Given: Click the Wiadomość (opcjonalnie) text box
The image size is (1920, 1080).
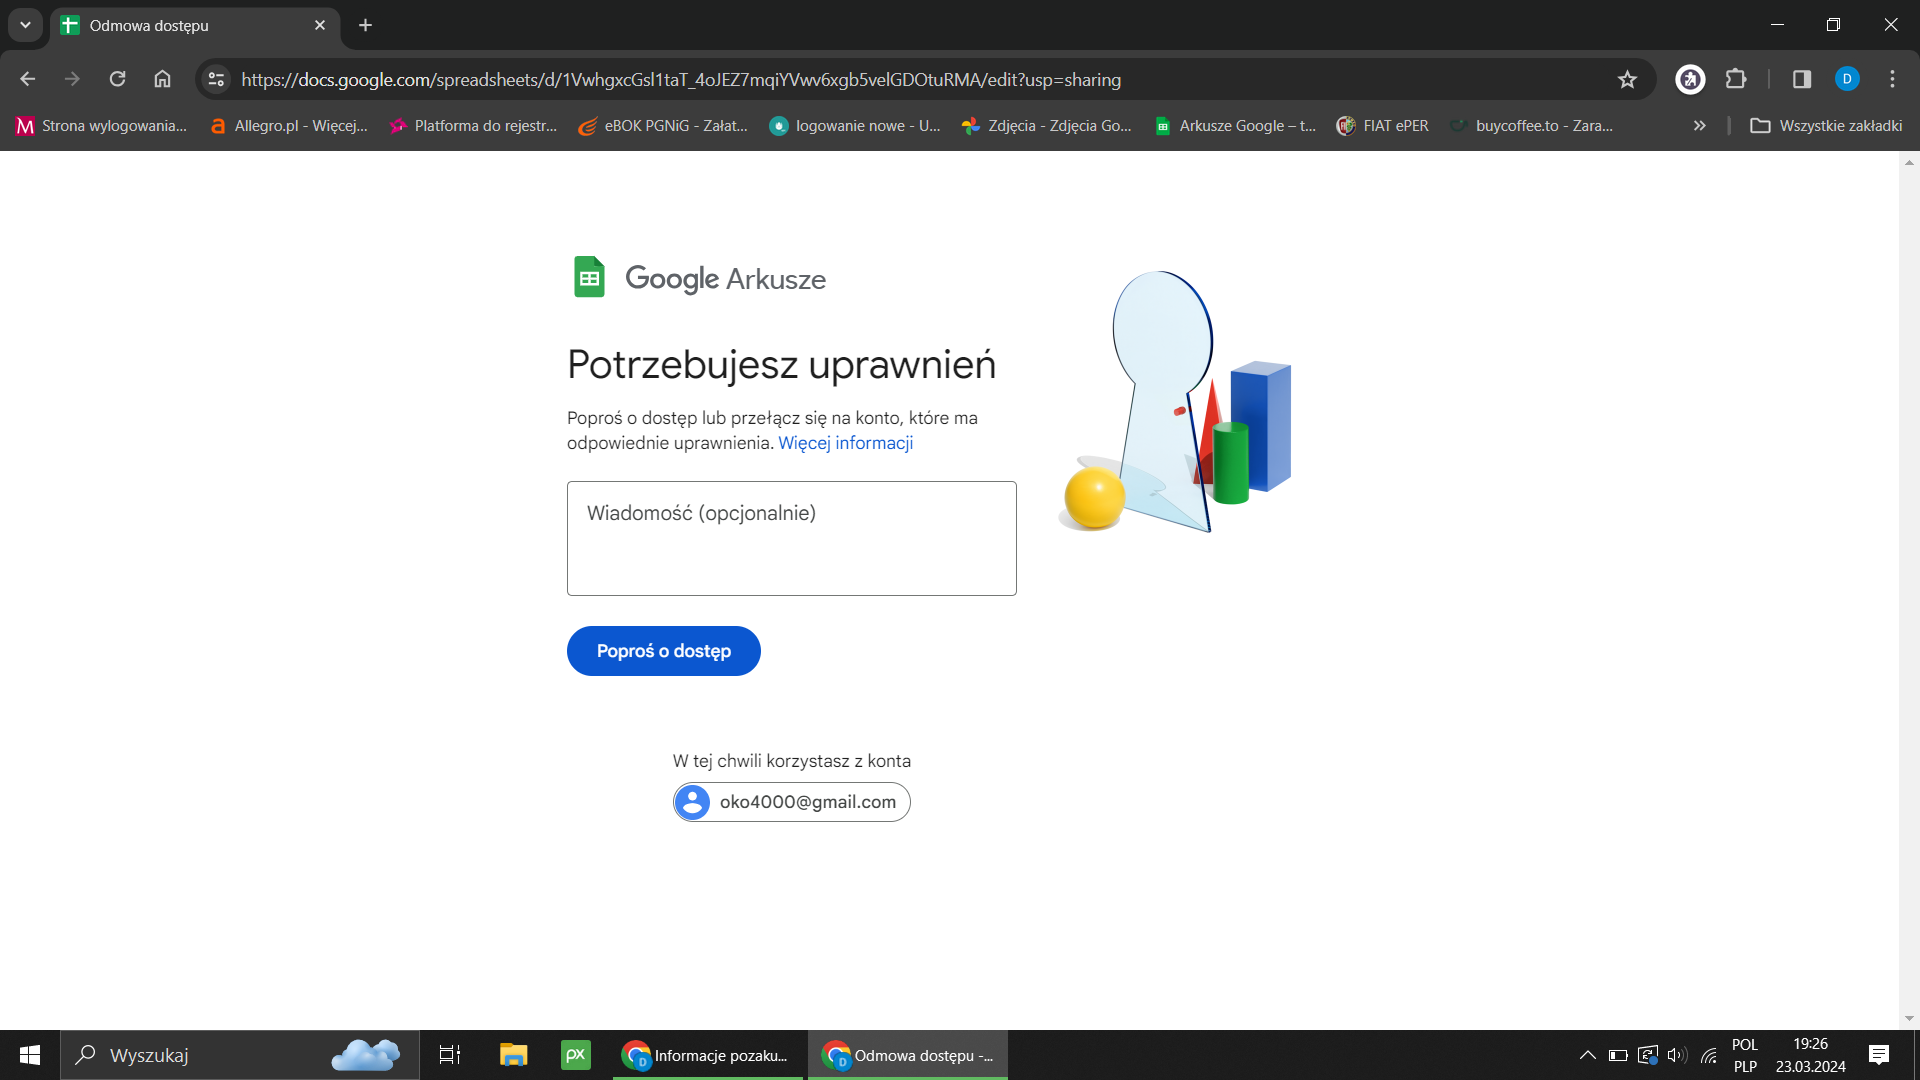Looking at the screenshot, I should coord(791,538).
